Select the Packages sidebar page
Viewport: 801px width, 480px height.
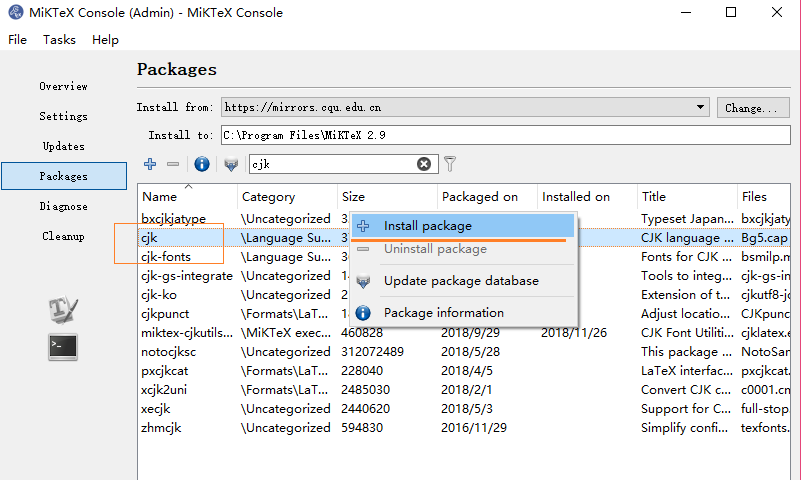(64, 176)
